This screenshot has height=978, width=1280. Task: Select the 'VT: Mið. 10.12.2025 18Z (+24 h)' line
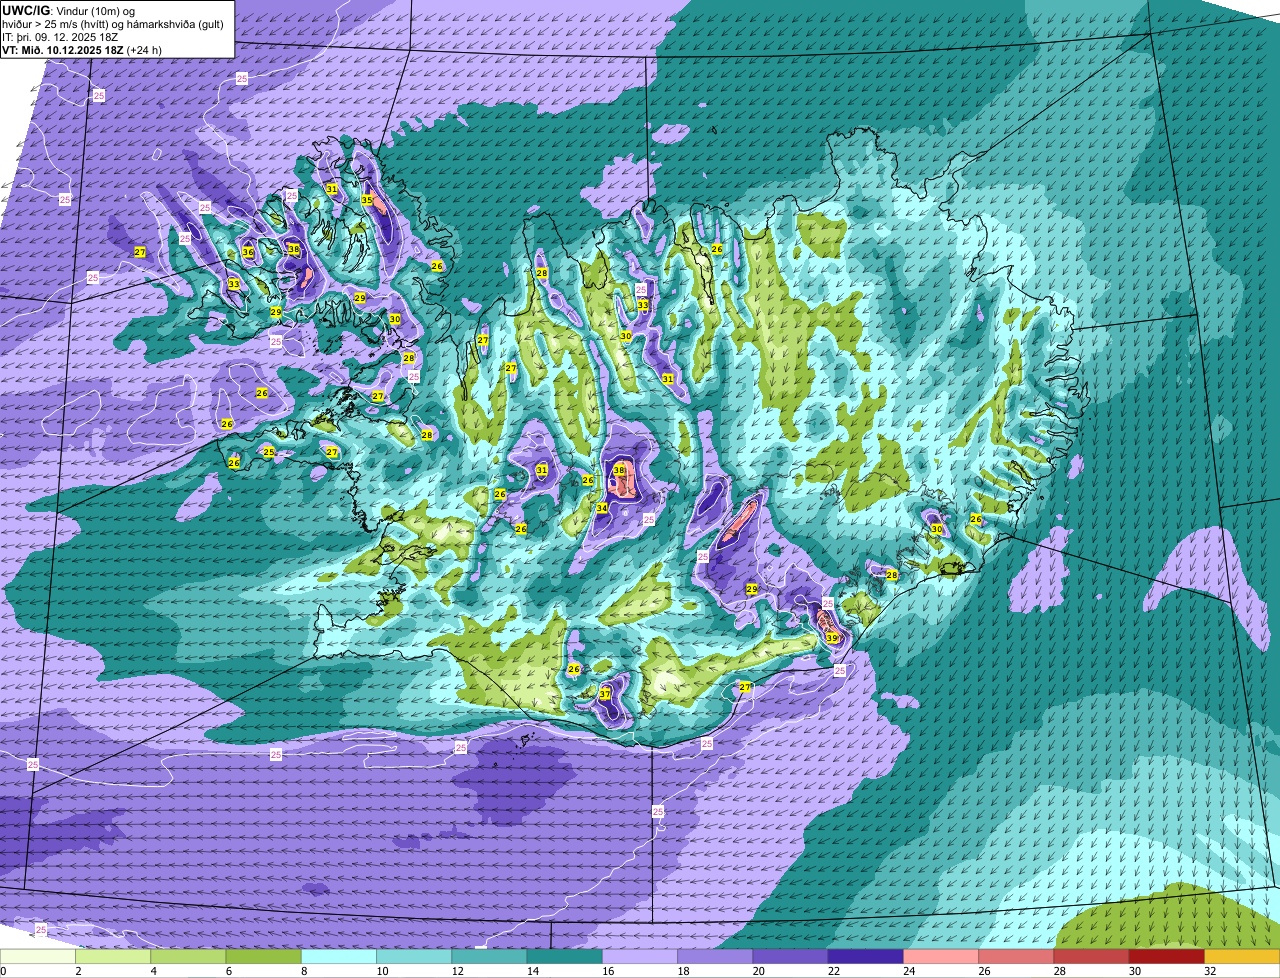point(82,49)
